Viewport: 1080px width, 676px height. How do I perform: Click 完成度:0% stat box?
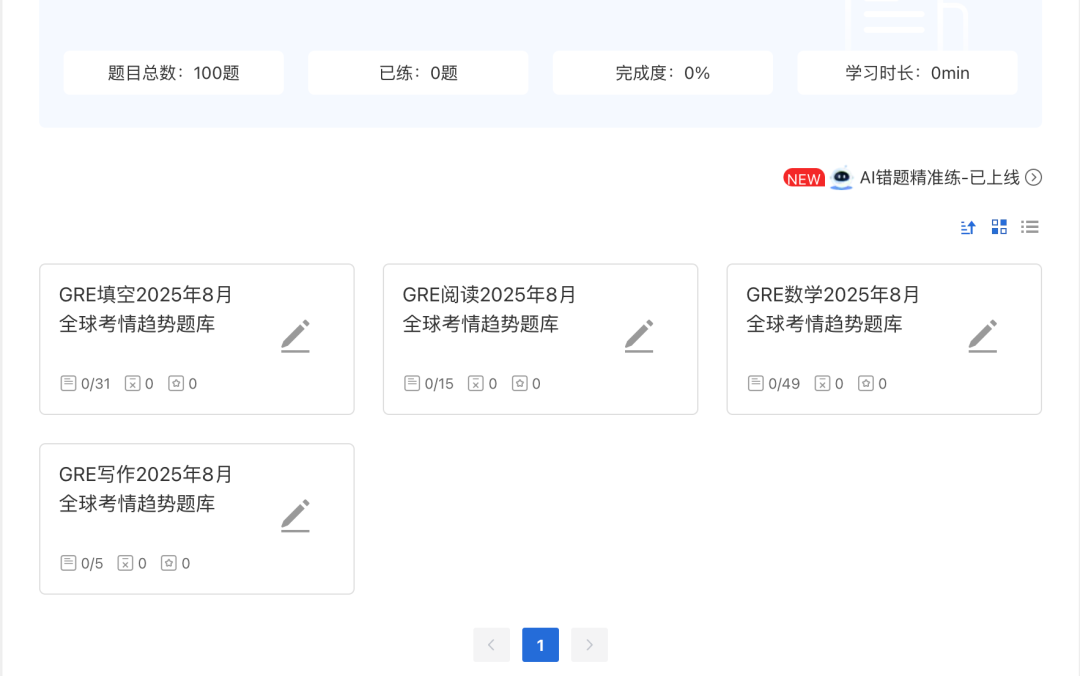click(663, 73)
